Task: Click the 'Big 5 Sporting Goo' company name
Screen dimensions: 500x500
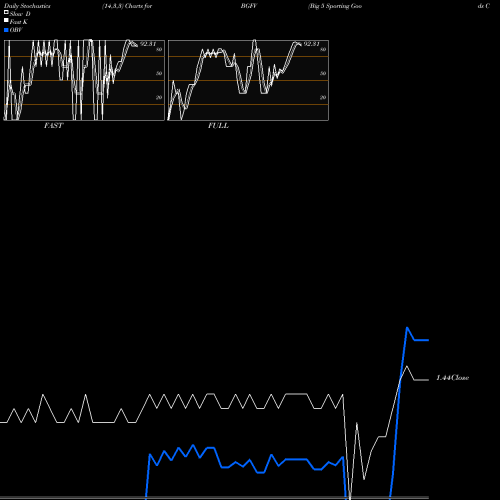Action: (335, 6)
